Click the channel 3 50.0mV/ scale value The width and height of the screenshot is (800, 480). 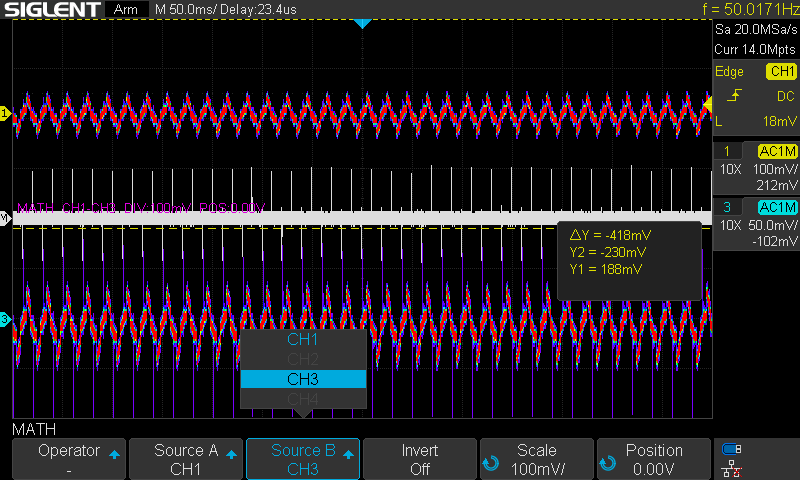pos(773,225)
